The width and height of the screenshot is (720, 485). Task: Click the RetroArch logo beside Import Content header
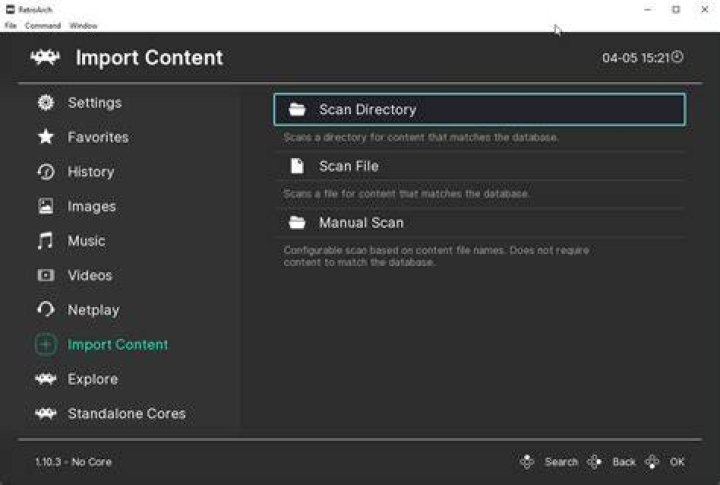click(x=45, y=57)
